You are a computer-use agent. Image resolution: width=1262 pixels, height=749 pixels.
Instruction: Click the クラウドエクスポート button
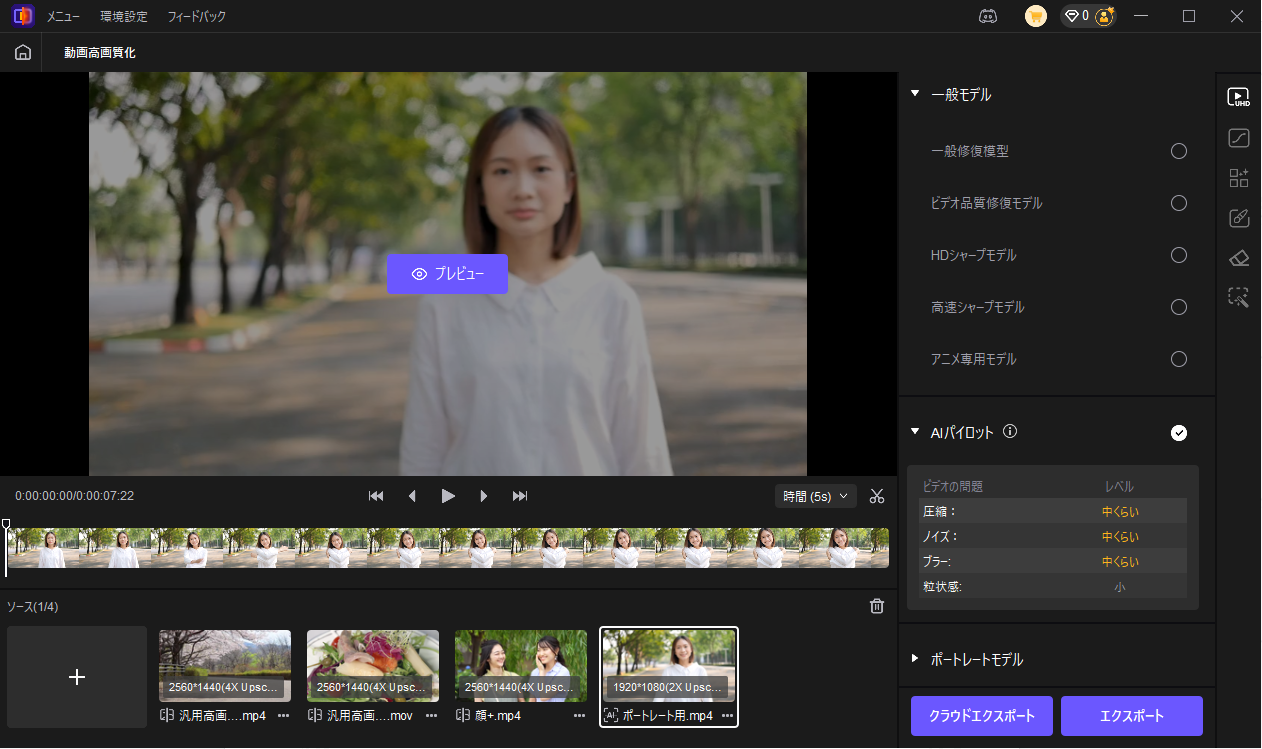pos(982,716)
